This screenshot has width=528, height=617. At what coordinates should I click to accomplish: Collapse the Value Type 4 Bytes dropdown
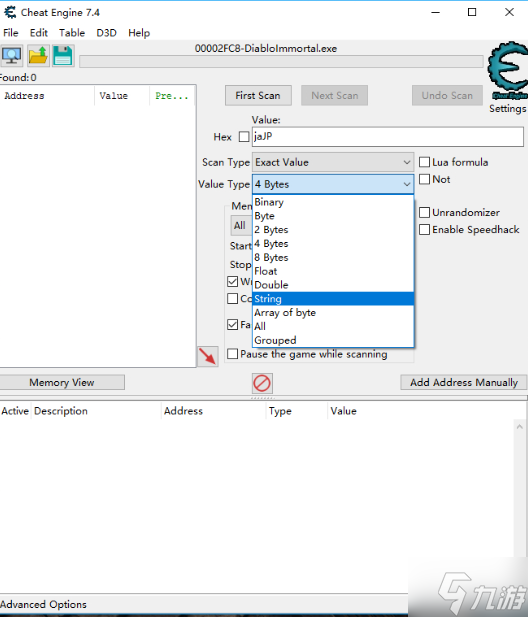click(x=333, y=184)
